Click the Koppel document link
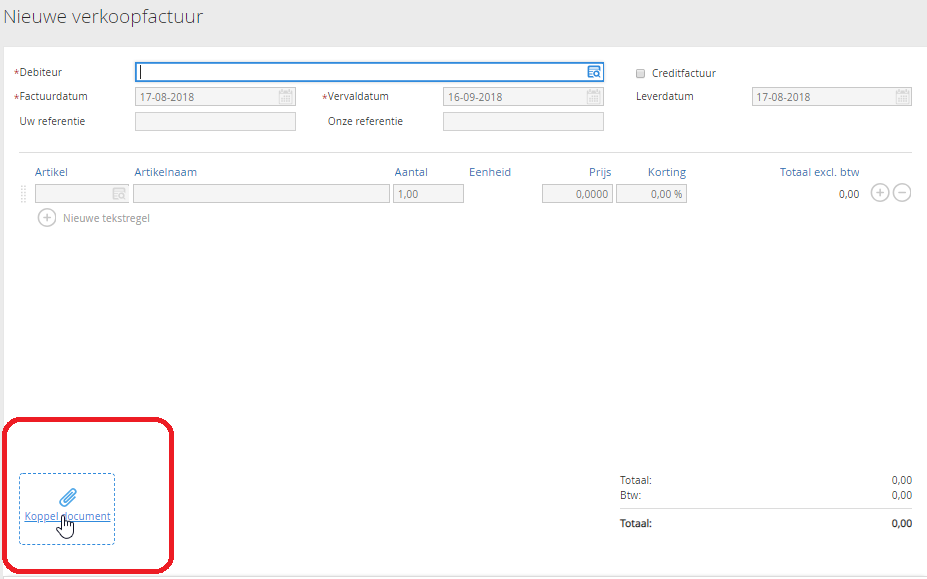Screen dimensions: 927x579 67,516
